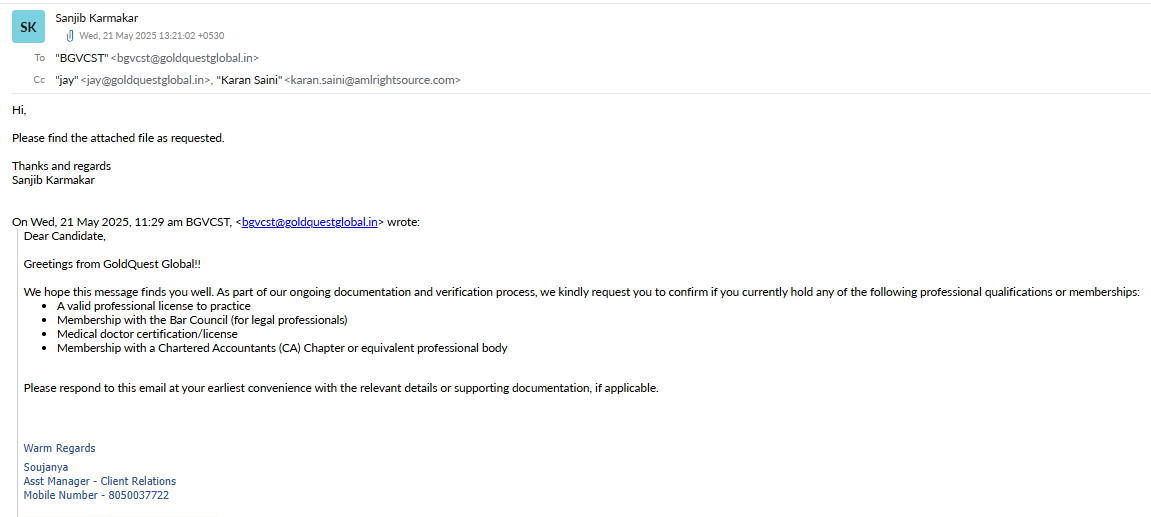Click "Asst Manager - Client Relations" signature line
The width and height of the screenshot is (1151, 517).
coord(100,481)
